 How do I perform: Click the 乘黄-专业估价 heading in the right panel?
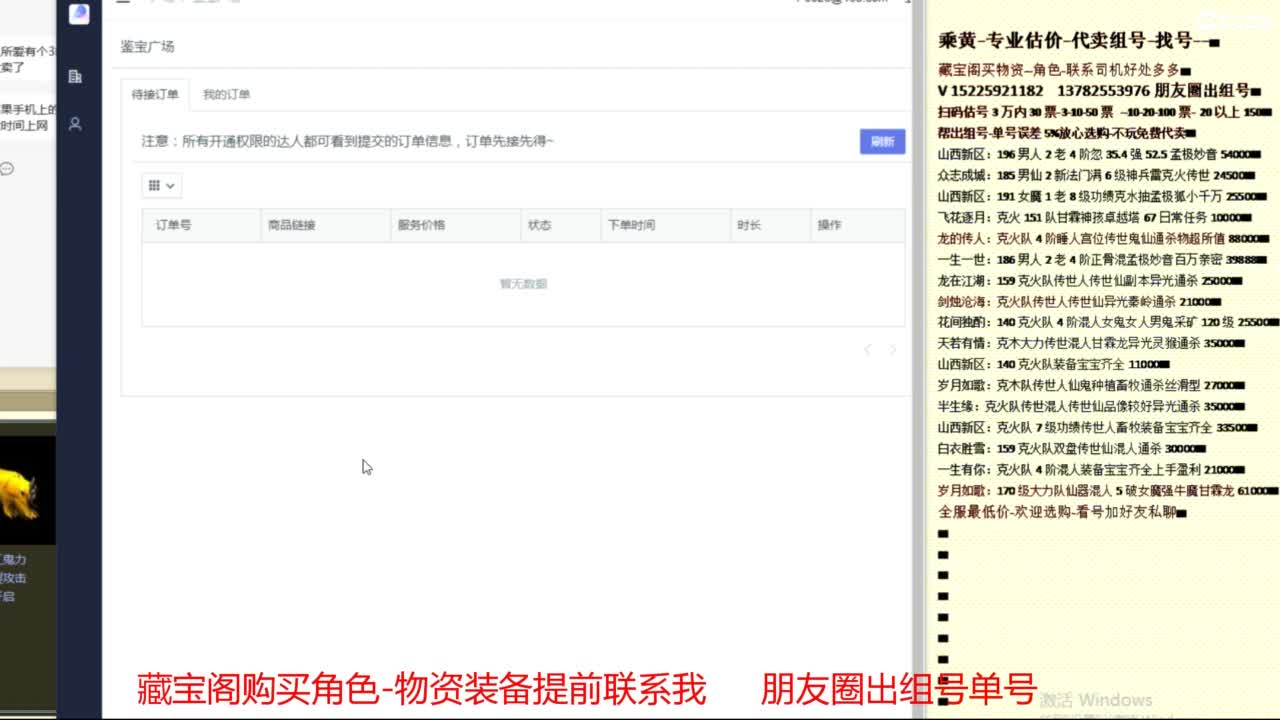coord(1078,42)
